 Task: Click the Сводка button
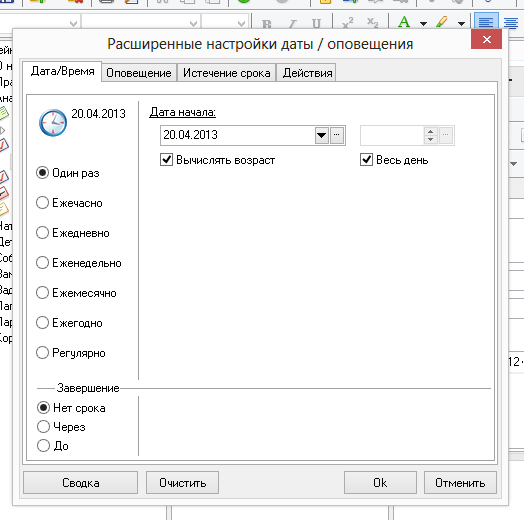coord(81,483)
